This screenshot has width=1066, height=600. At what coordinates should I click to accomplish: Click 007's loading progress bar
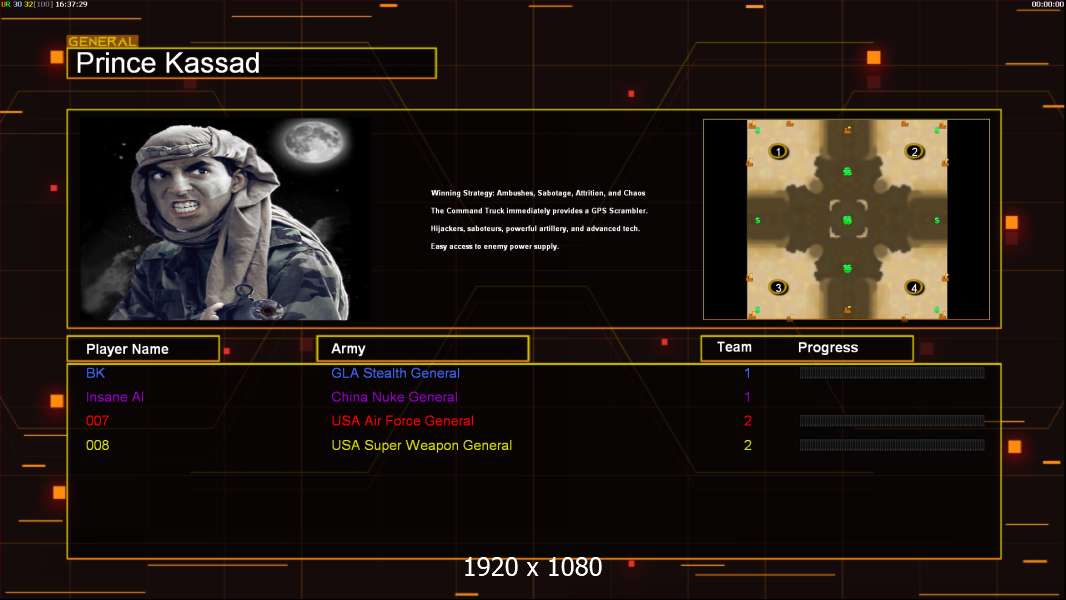point(892,421)
